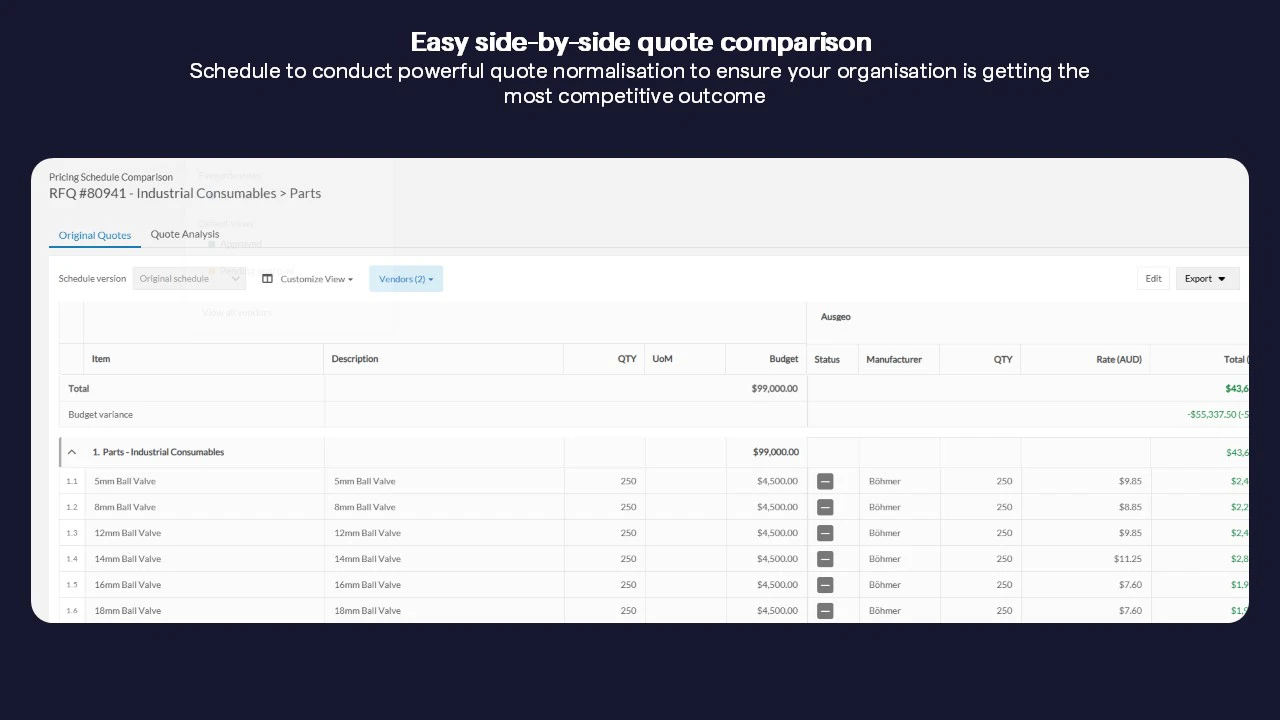Image resolution: width=1280 pixels, height=720 pixels.
Task: Open the Vendors (2) dropdown
Action: 406,279
